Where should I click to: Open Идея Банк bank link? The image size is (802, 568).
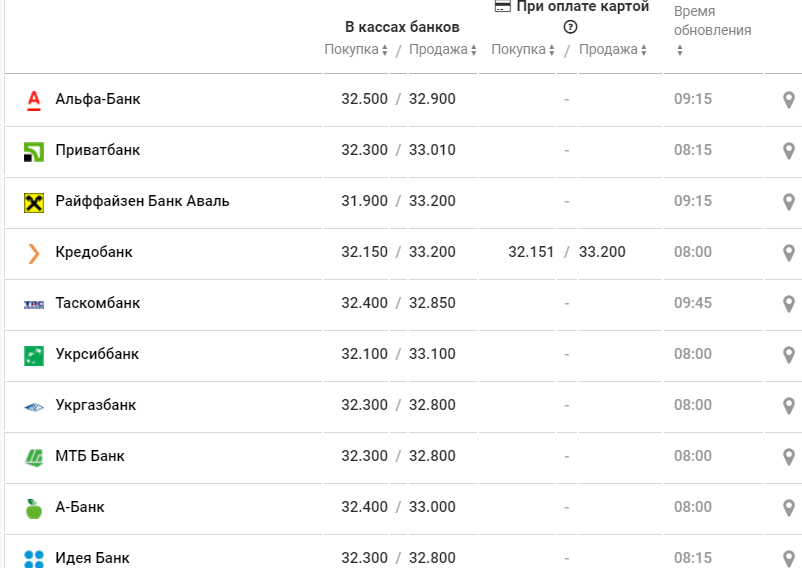tap(93, 558)
